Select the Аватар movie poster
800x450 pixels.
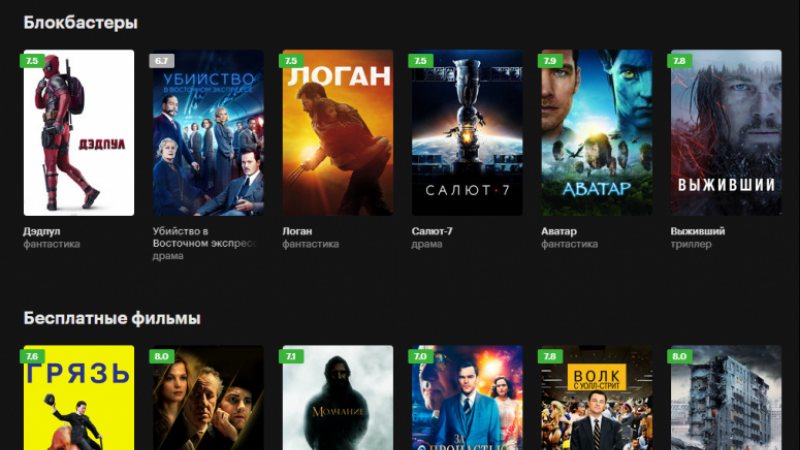coord(597,133)
